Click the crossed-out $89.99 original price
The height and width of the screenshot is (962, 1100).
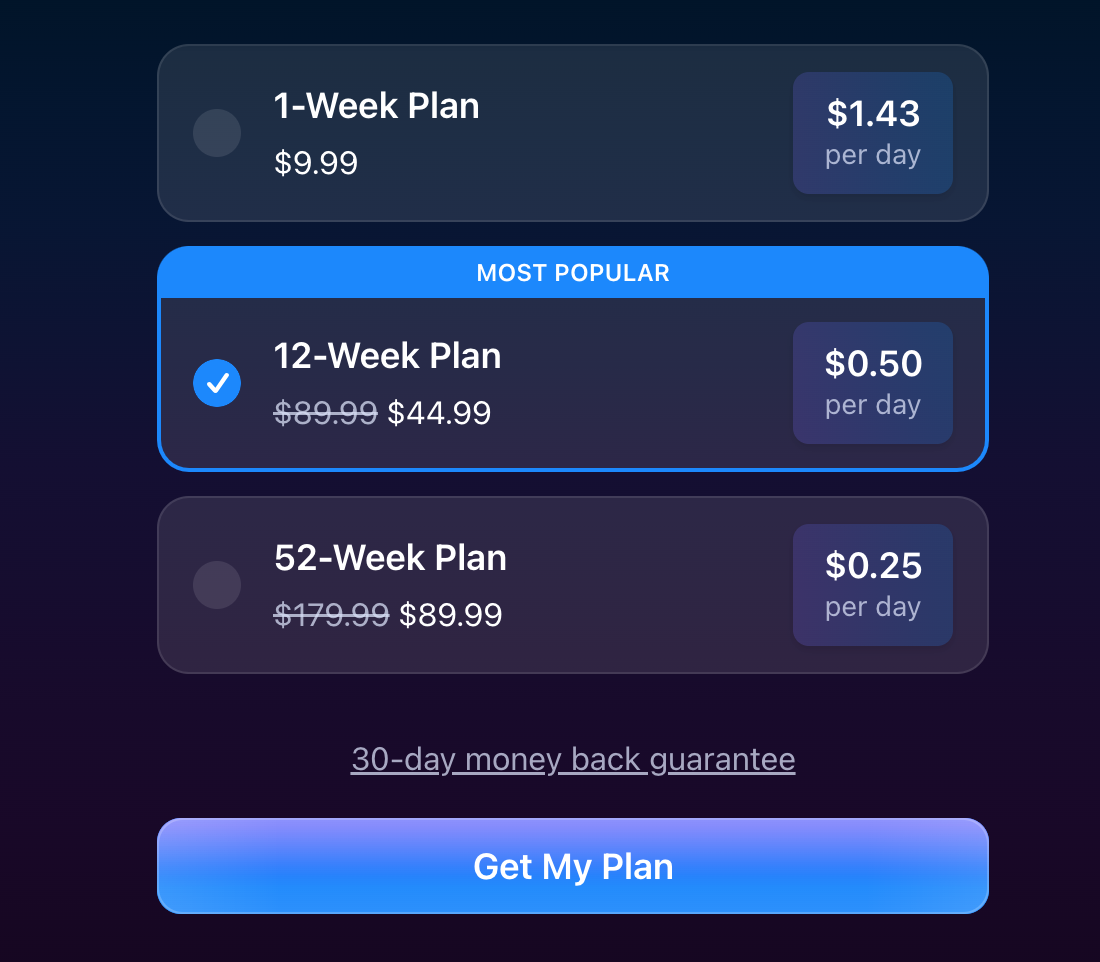tap(326, 413)
